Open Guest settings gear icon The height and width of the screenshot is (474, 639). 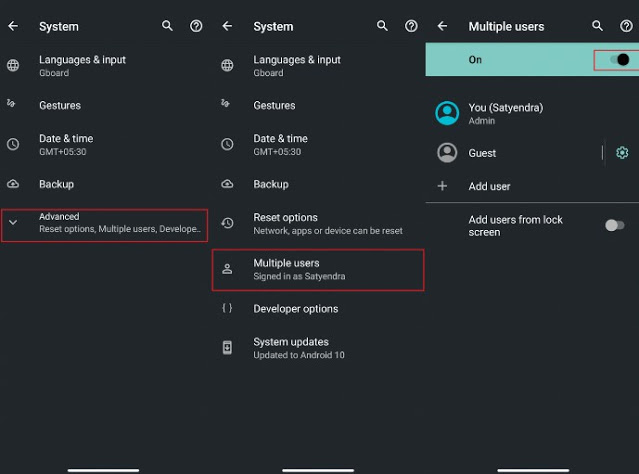point(622,153)
